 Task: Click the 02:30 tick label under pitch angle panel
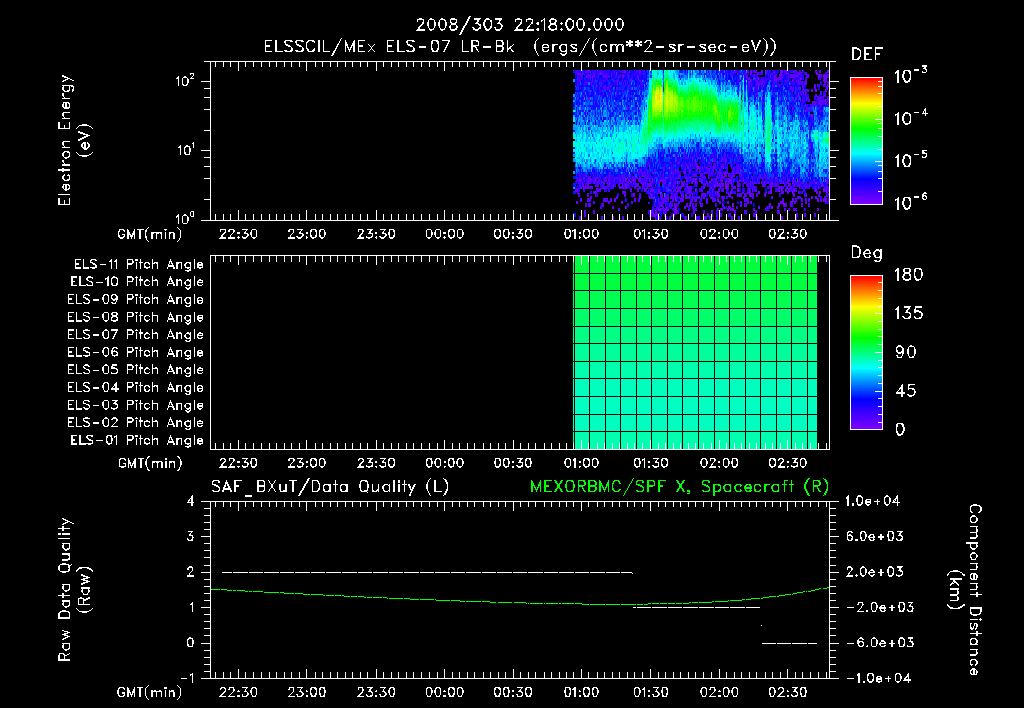coord(788,464)
